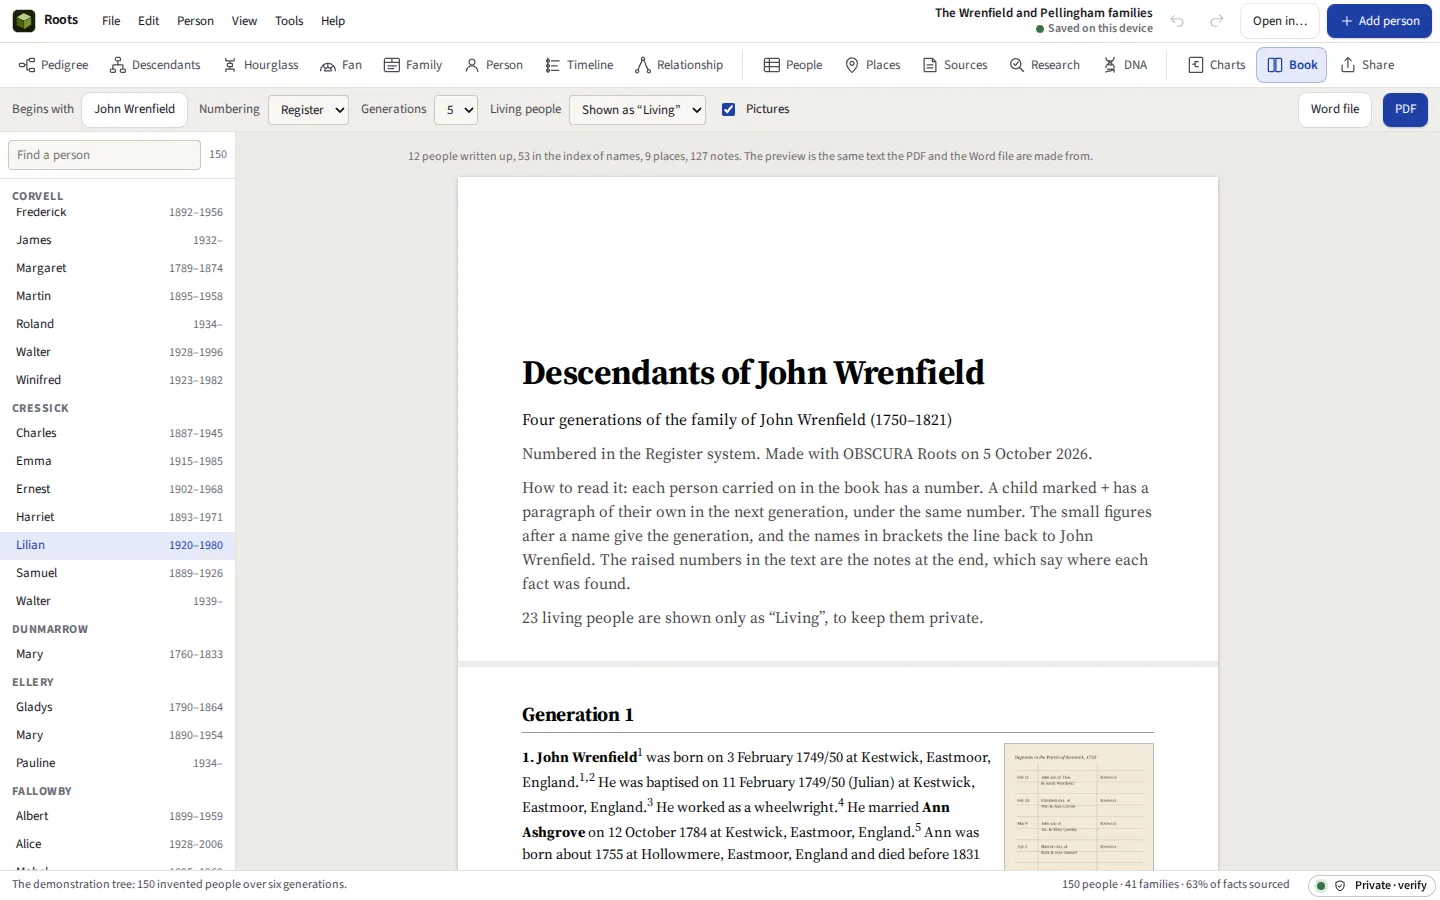This screenshot has width=1440, height=900.
Task: Open the Numbering Register dropdown
Action: pyautogui.click(x=308, y=110)
